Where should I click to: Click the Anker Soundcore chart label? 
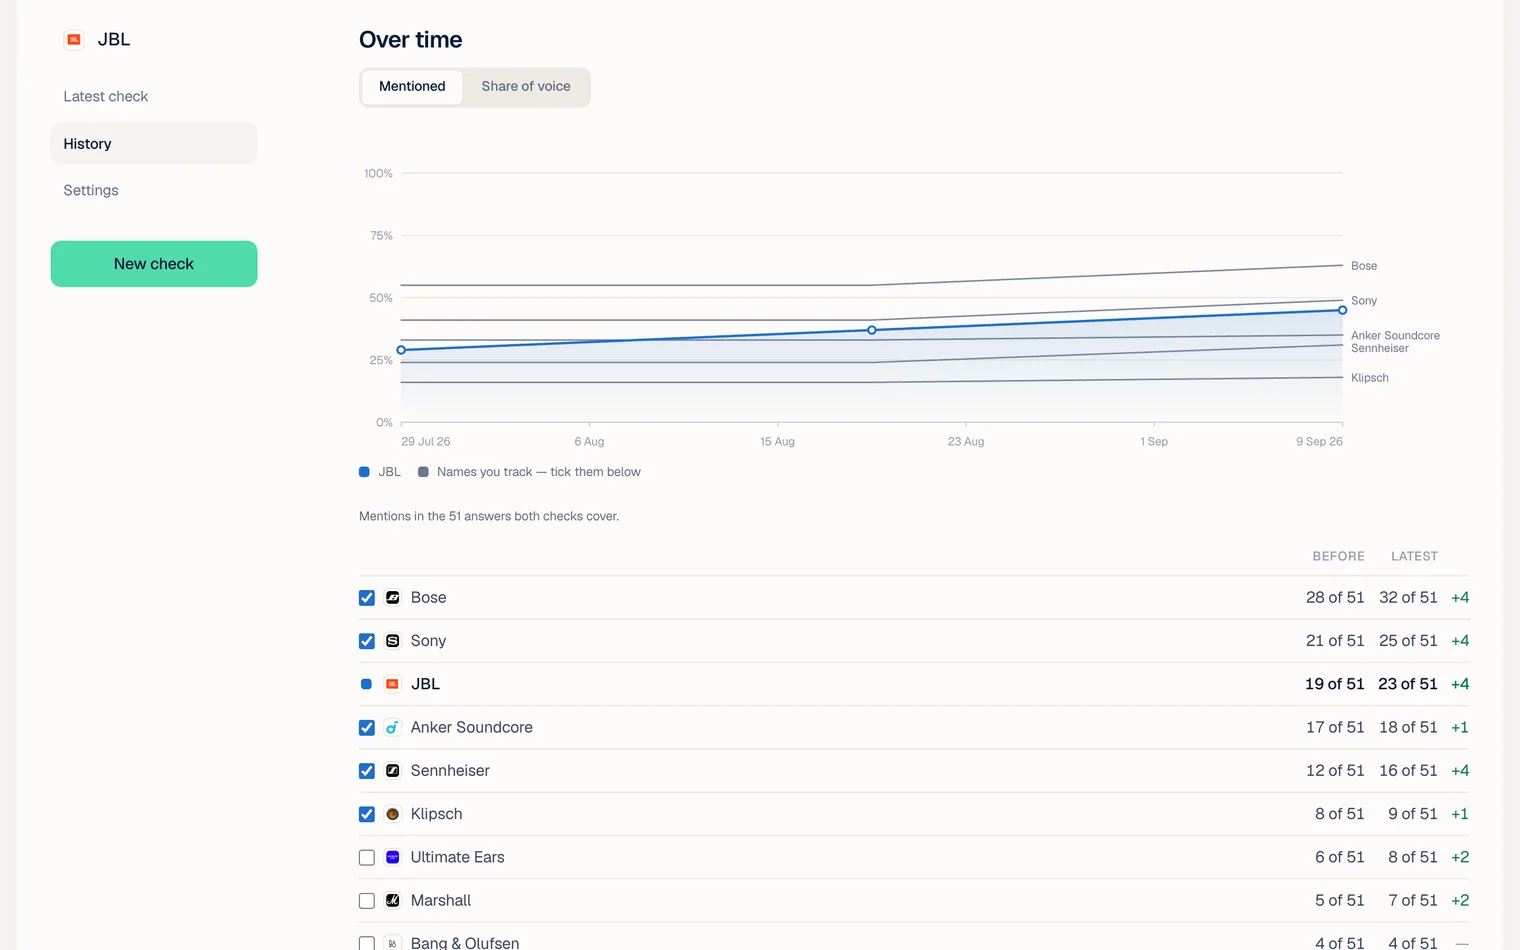tap(1395, 336)
